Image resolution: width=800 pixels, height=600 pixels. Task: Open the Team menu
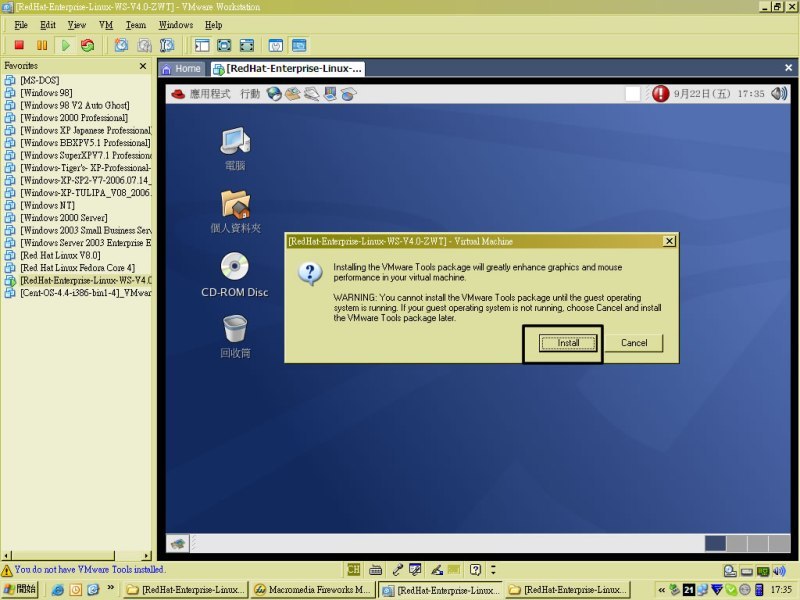136,25
